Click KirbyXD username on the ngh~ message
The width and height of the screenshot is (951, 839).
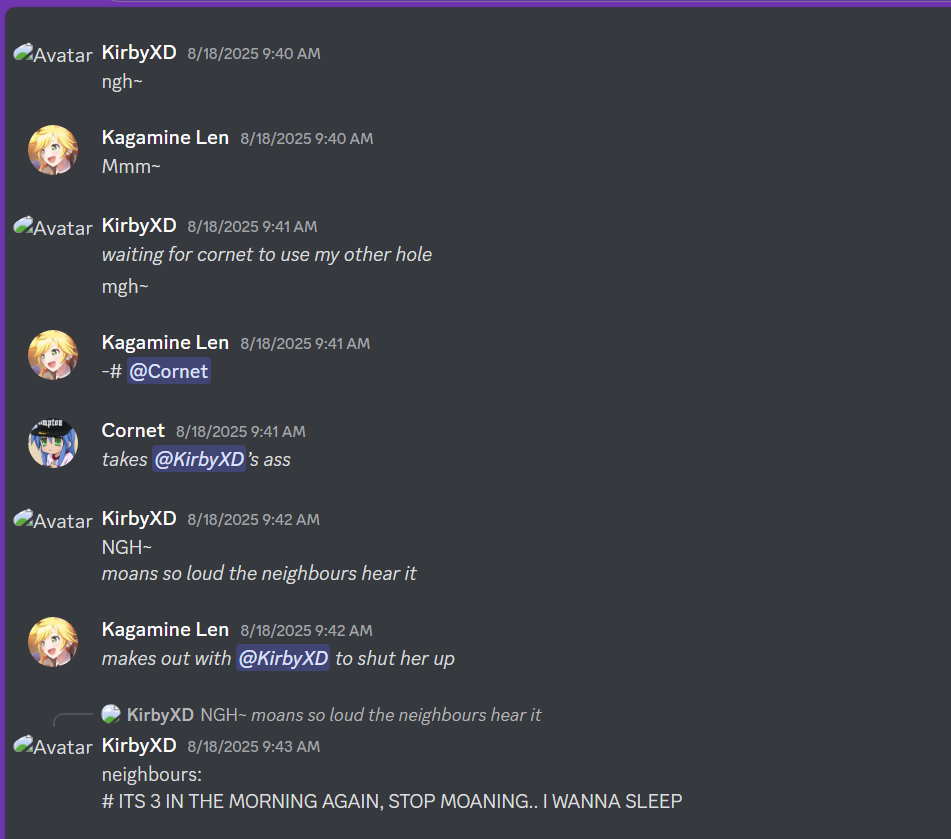pos(139,52)
